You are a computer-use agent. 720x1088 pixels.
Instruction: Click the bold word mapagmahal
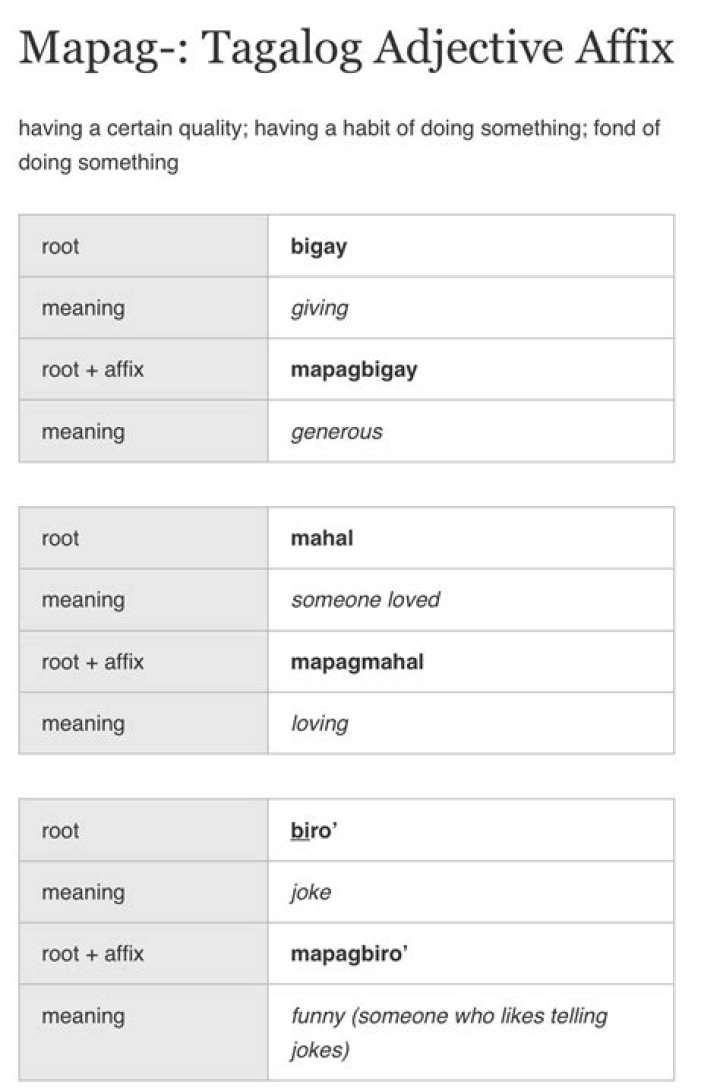point(357,662)
